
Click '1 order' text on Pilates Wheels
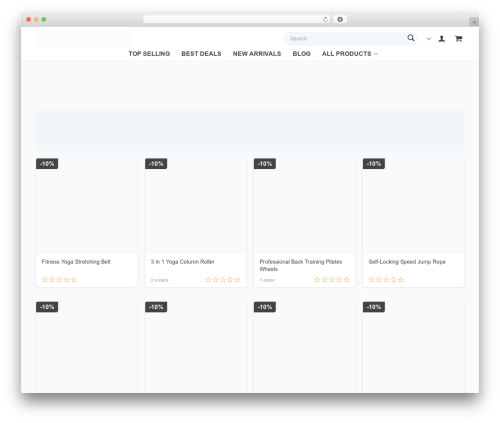click(x=267, y=280)
